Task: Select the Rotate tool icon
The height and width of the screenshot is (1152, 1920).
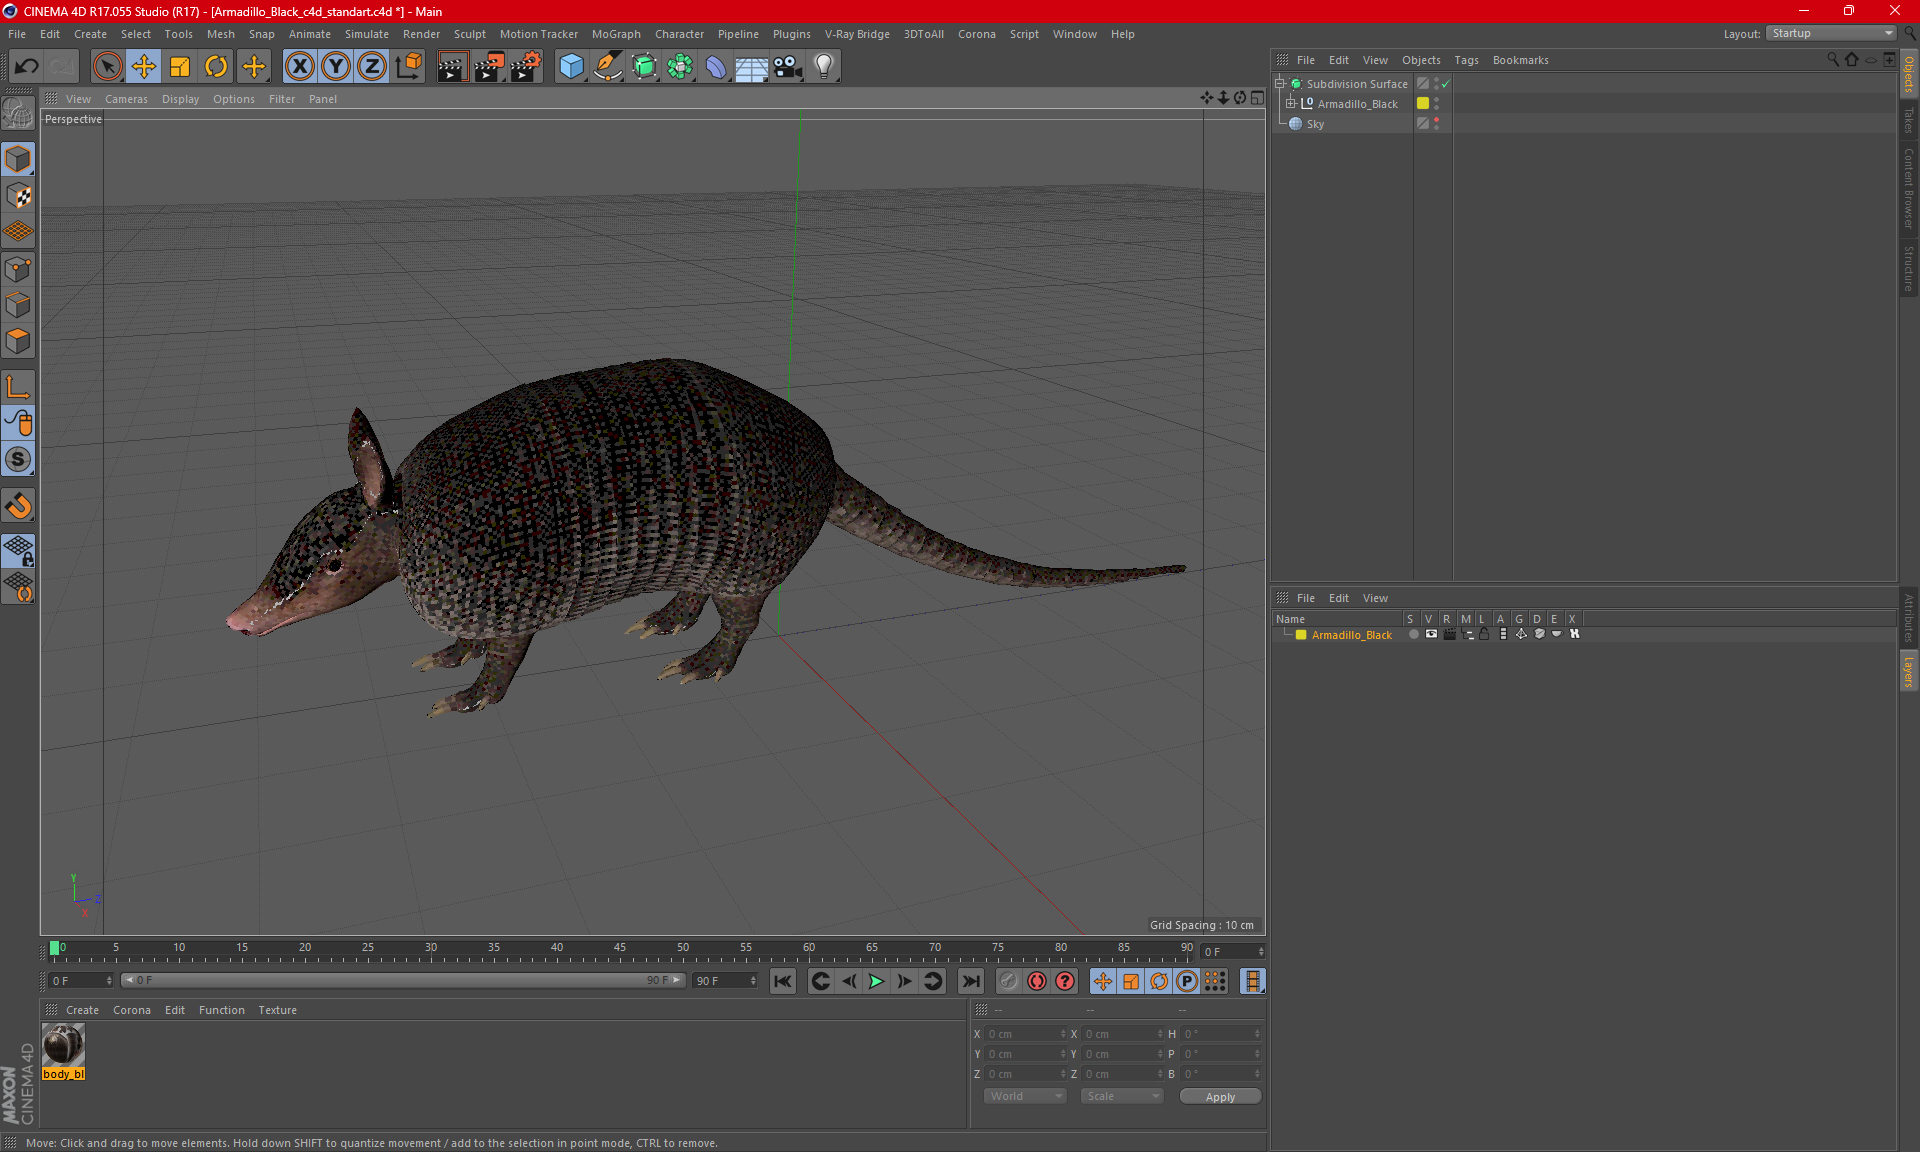Action: click(x=216, y=67)
